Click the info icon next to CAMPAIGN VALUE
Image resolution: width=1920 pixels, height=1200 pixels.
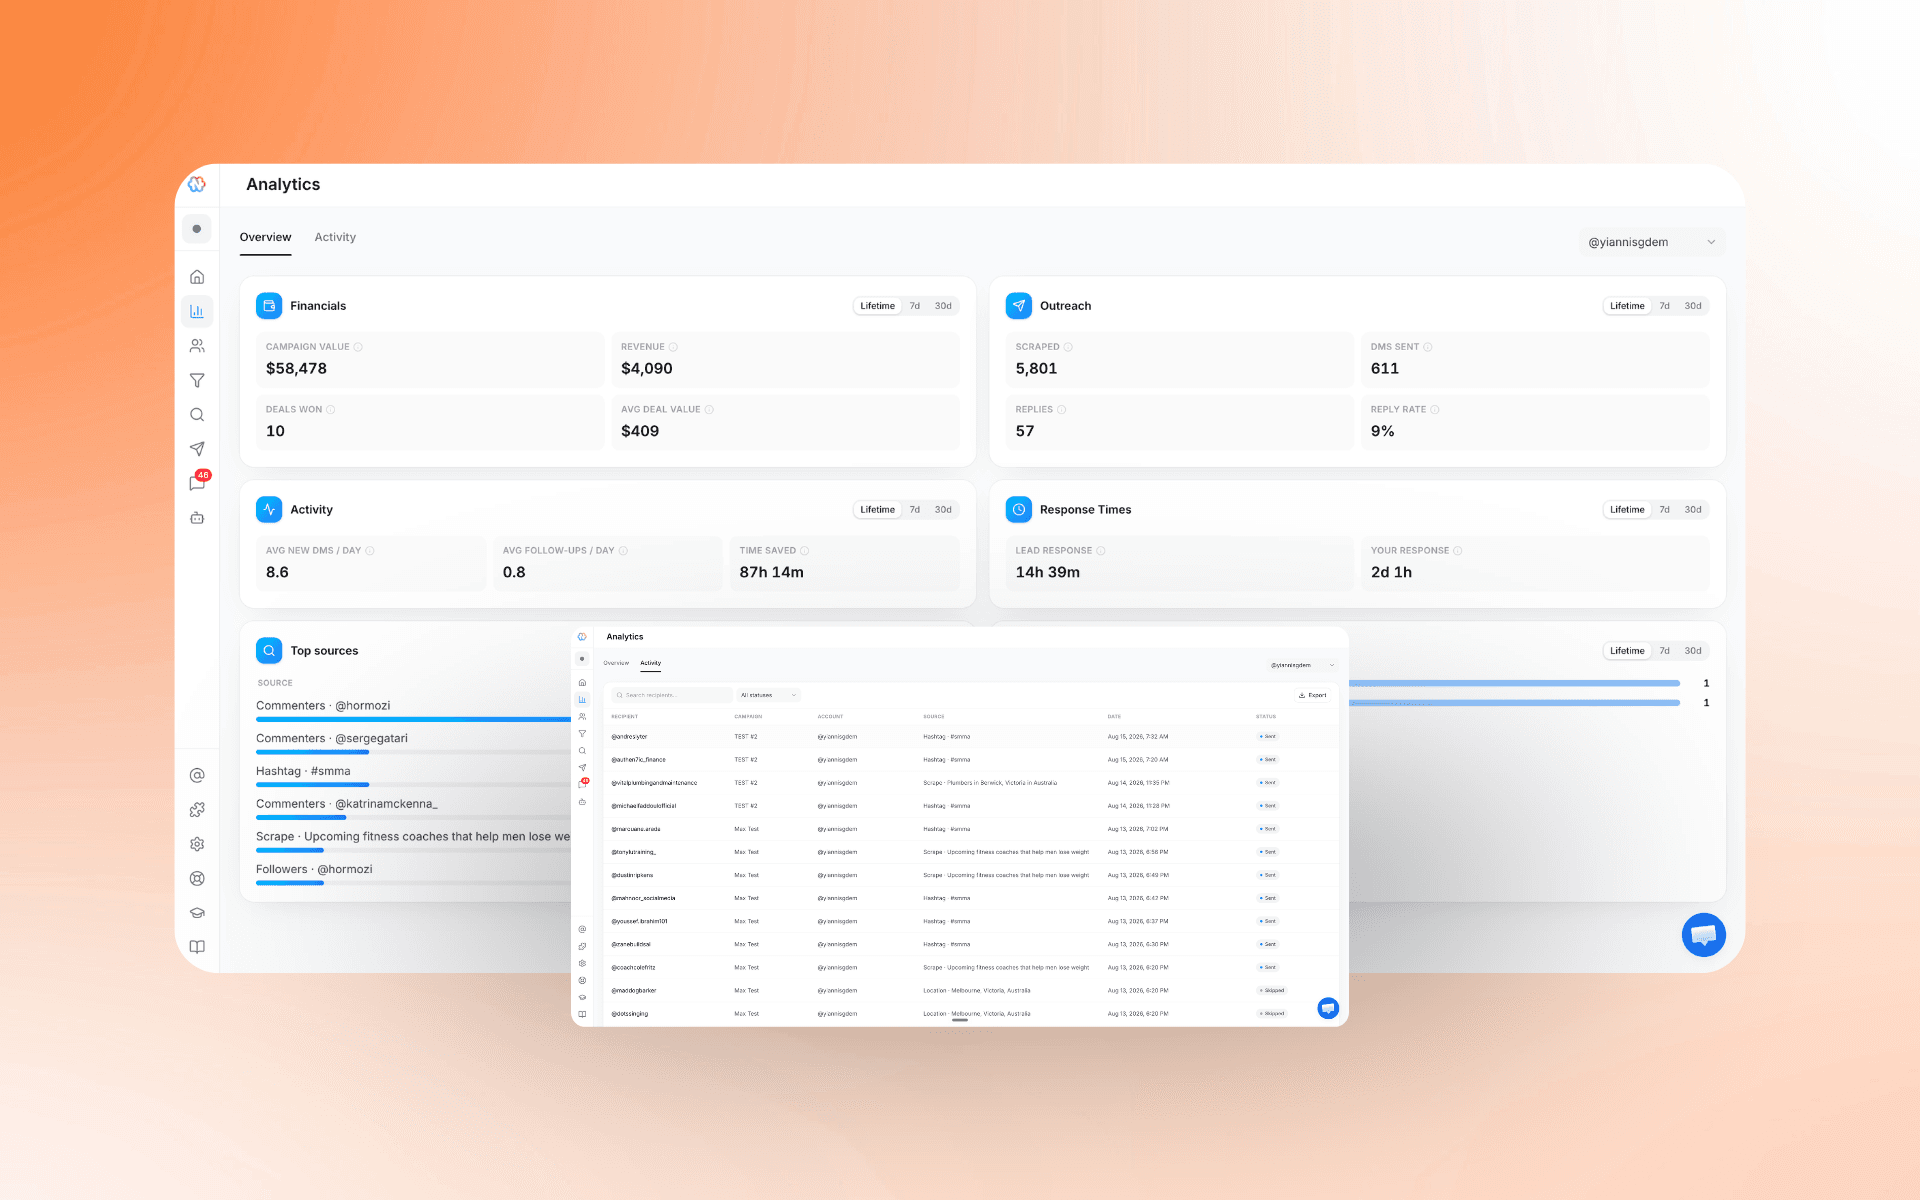click(x=358, y=347)
